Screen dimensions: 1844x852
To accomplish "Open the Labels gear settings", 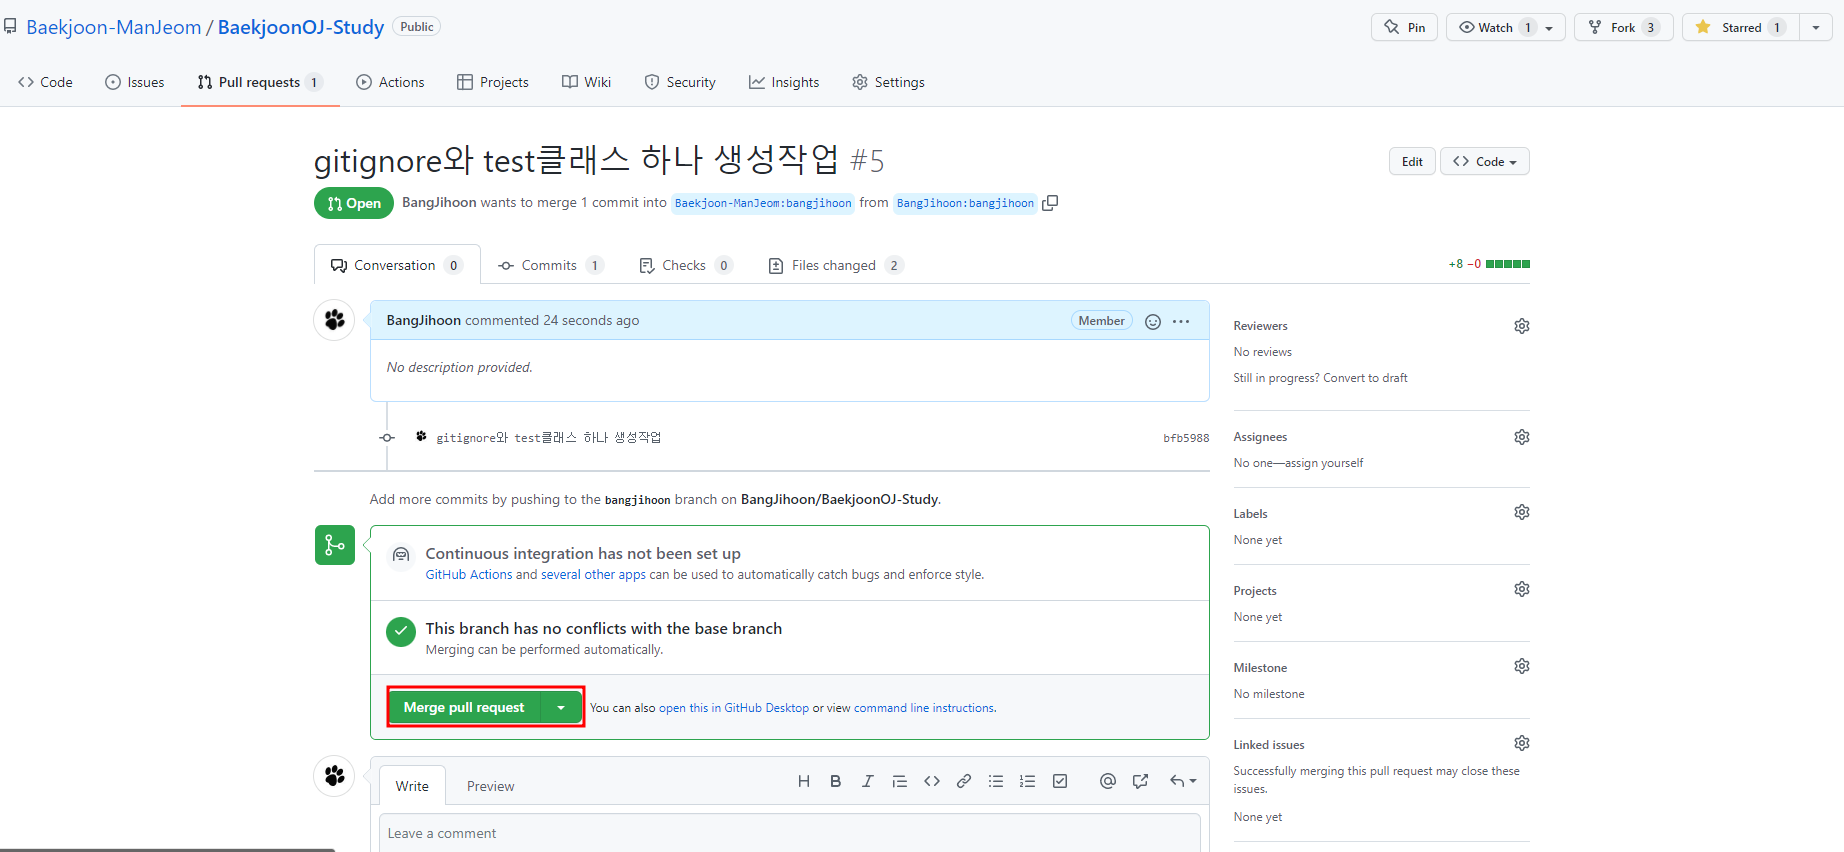I will pyautogui.click(x=1521, y=512).
